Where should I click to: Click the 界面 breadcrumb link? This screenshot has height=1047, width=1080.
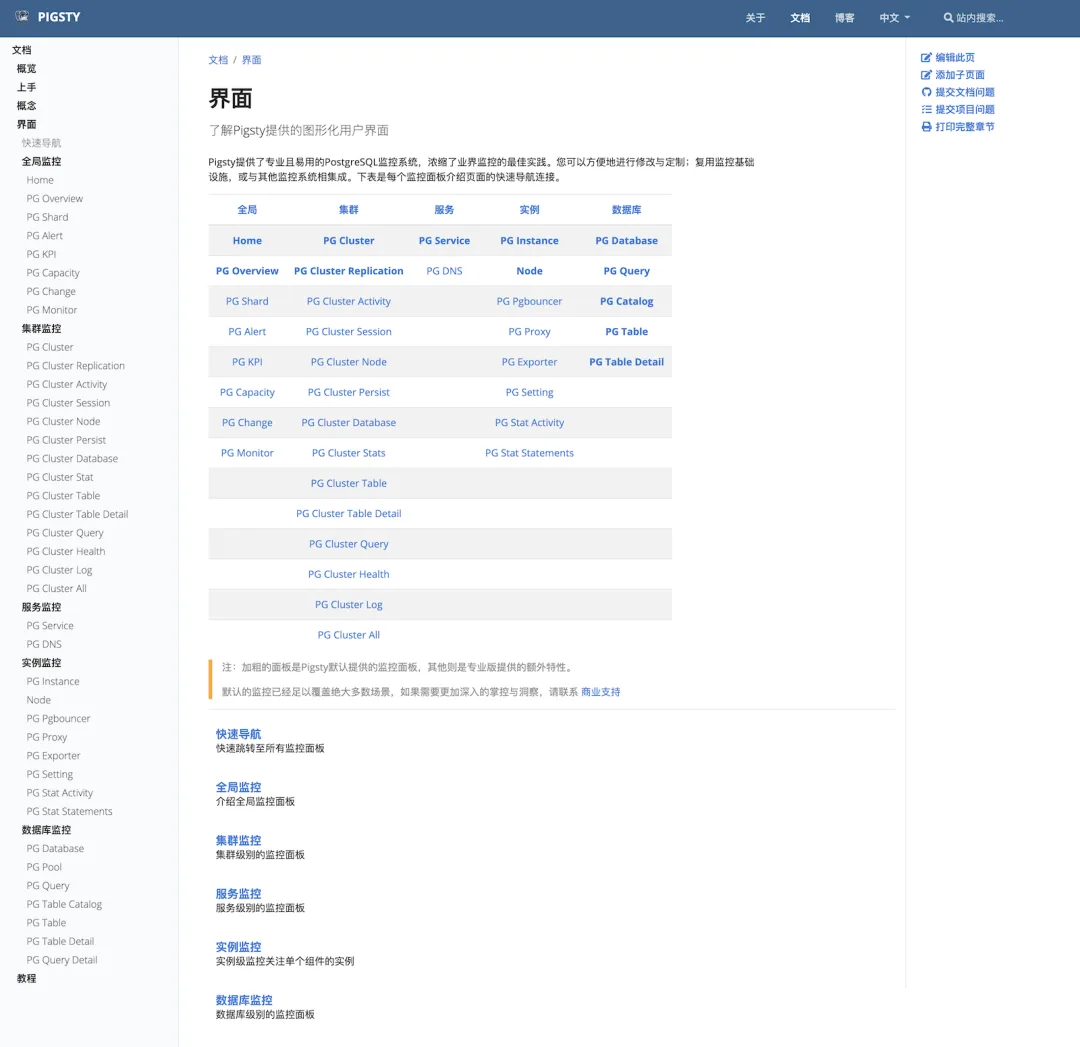click(x=251, y=60)
